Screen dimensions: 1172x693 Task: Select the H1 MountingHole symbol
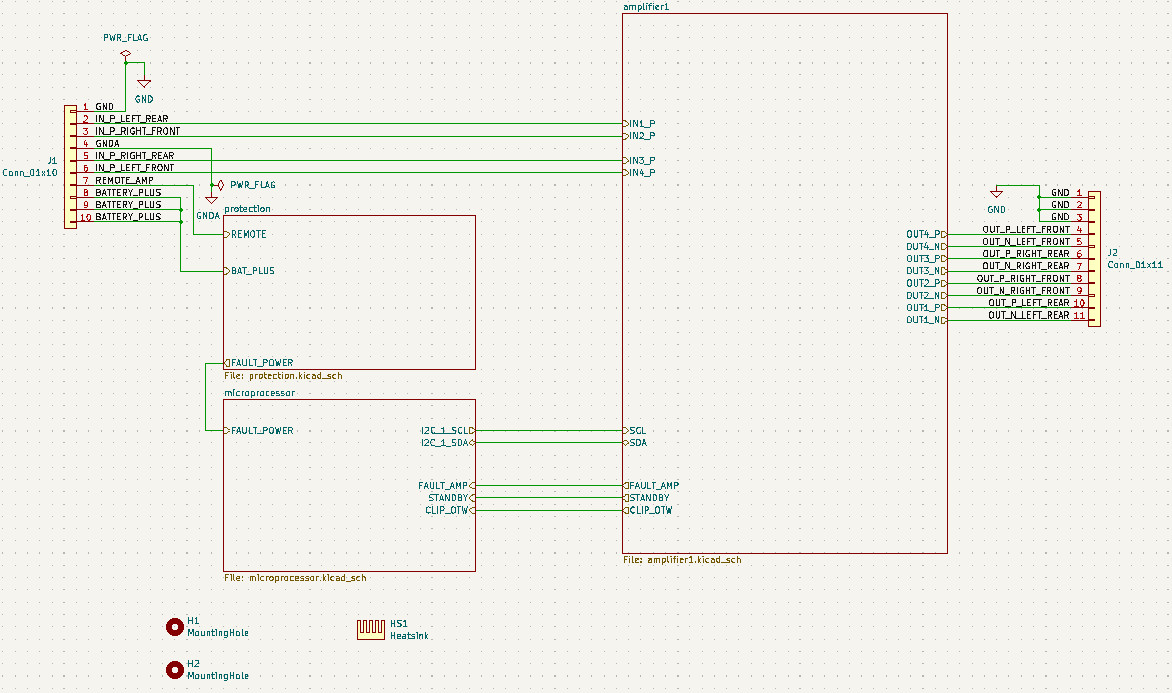pyautogui.click(x=174, y=627)
